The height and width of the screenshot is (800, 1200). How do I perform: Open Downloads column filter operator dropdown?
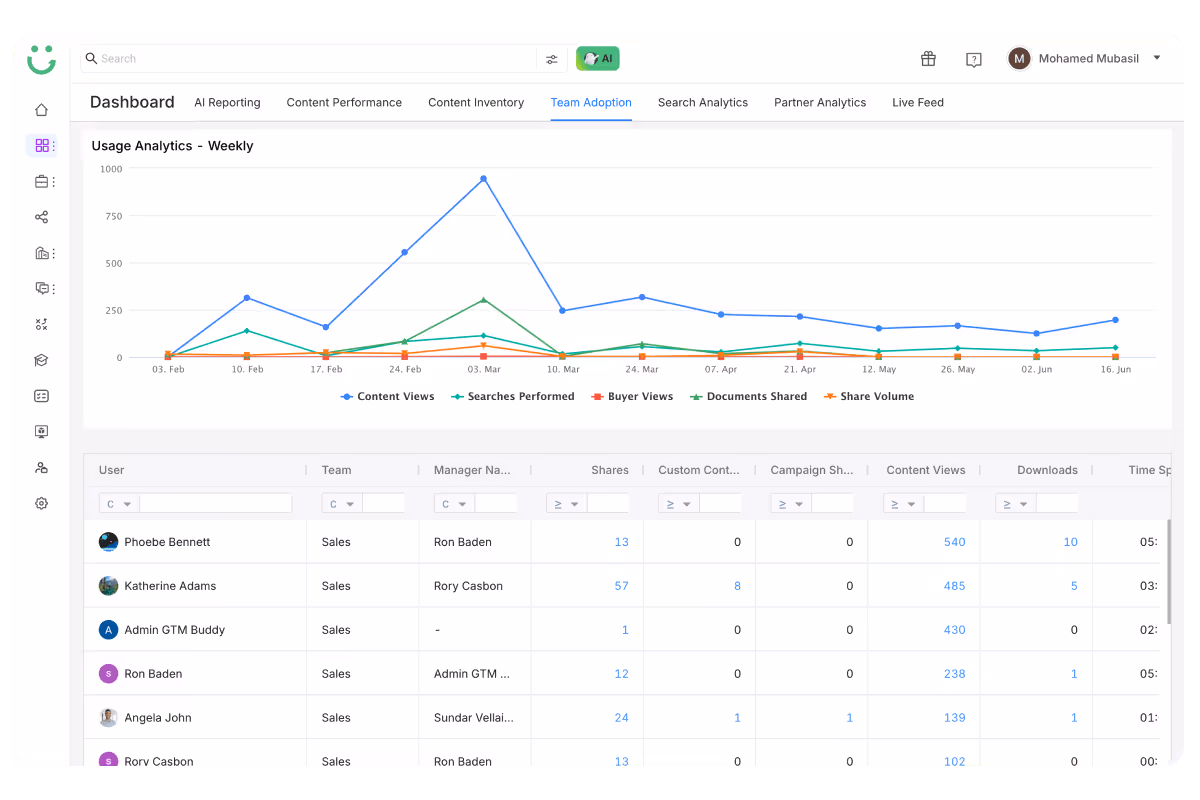pos(1014,504)
